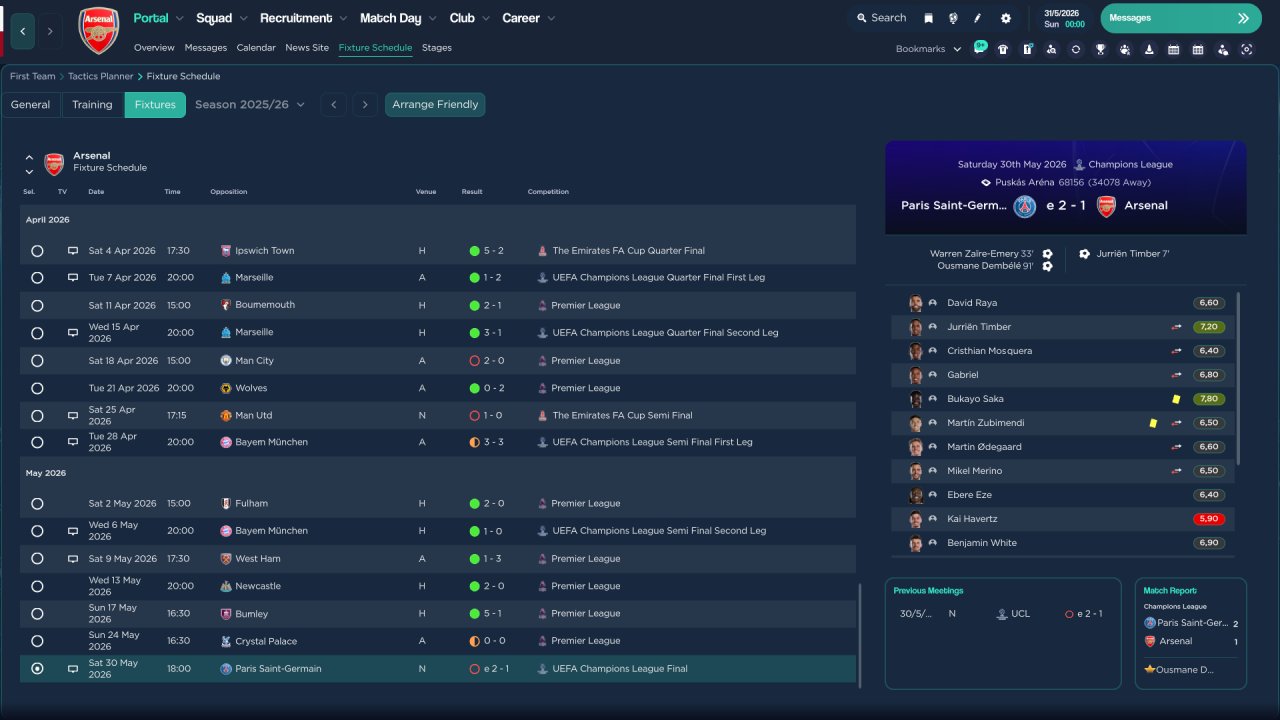Open the chat notifications icon with 9+ badge

979,49
